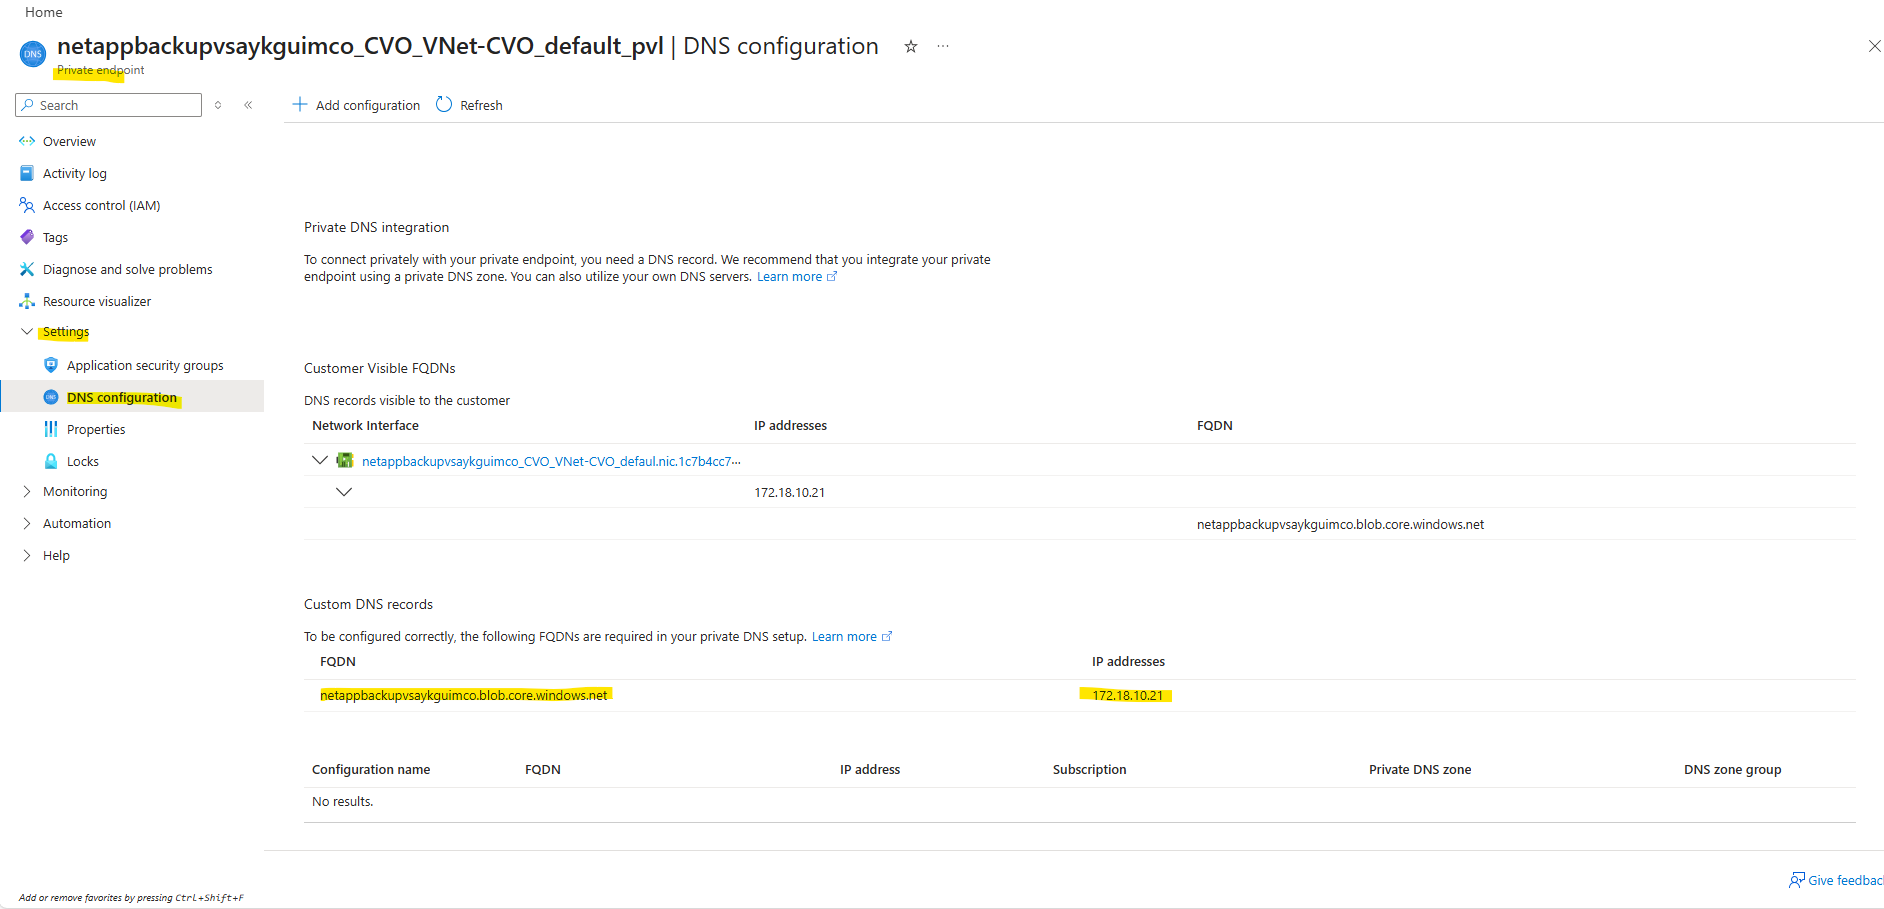Open Learn more link under Private DNS integration
The width and height of the screenshot is (1884, 909).
[x=796, y=277]
